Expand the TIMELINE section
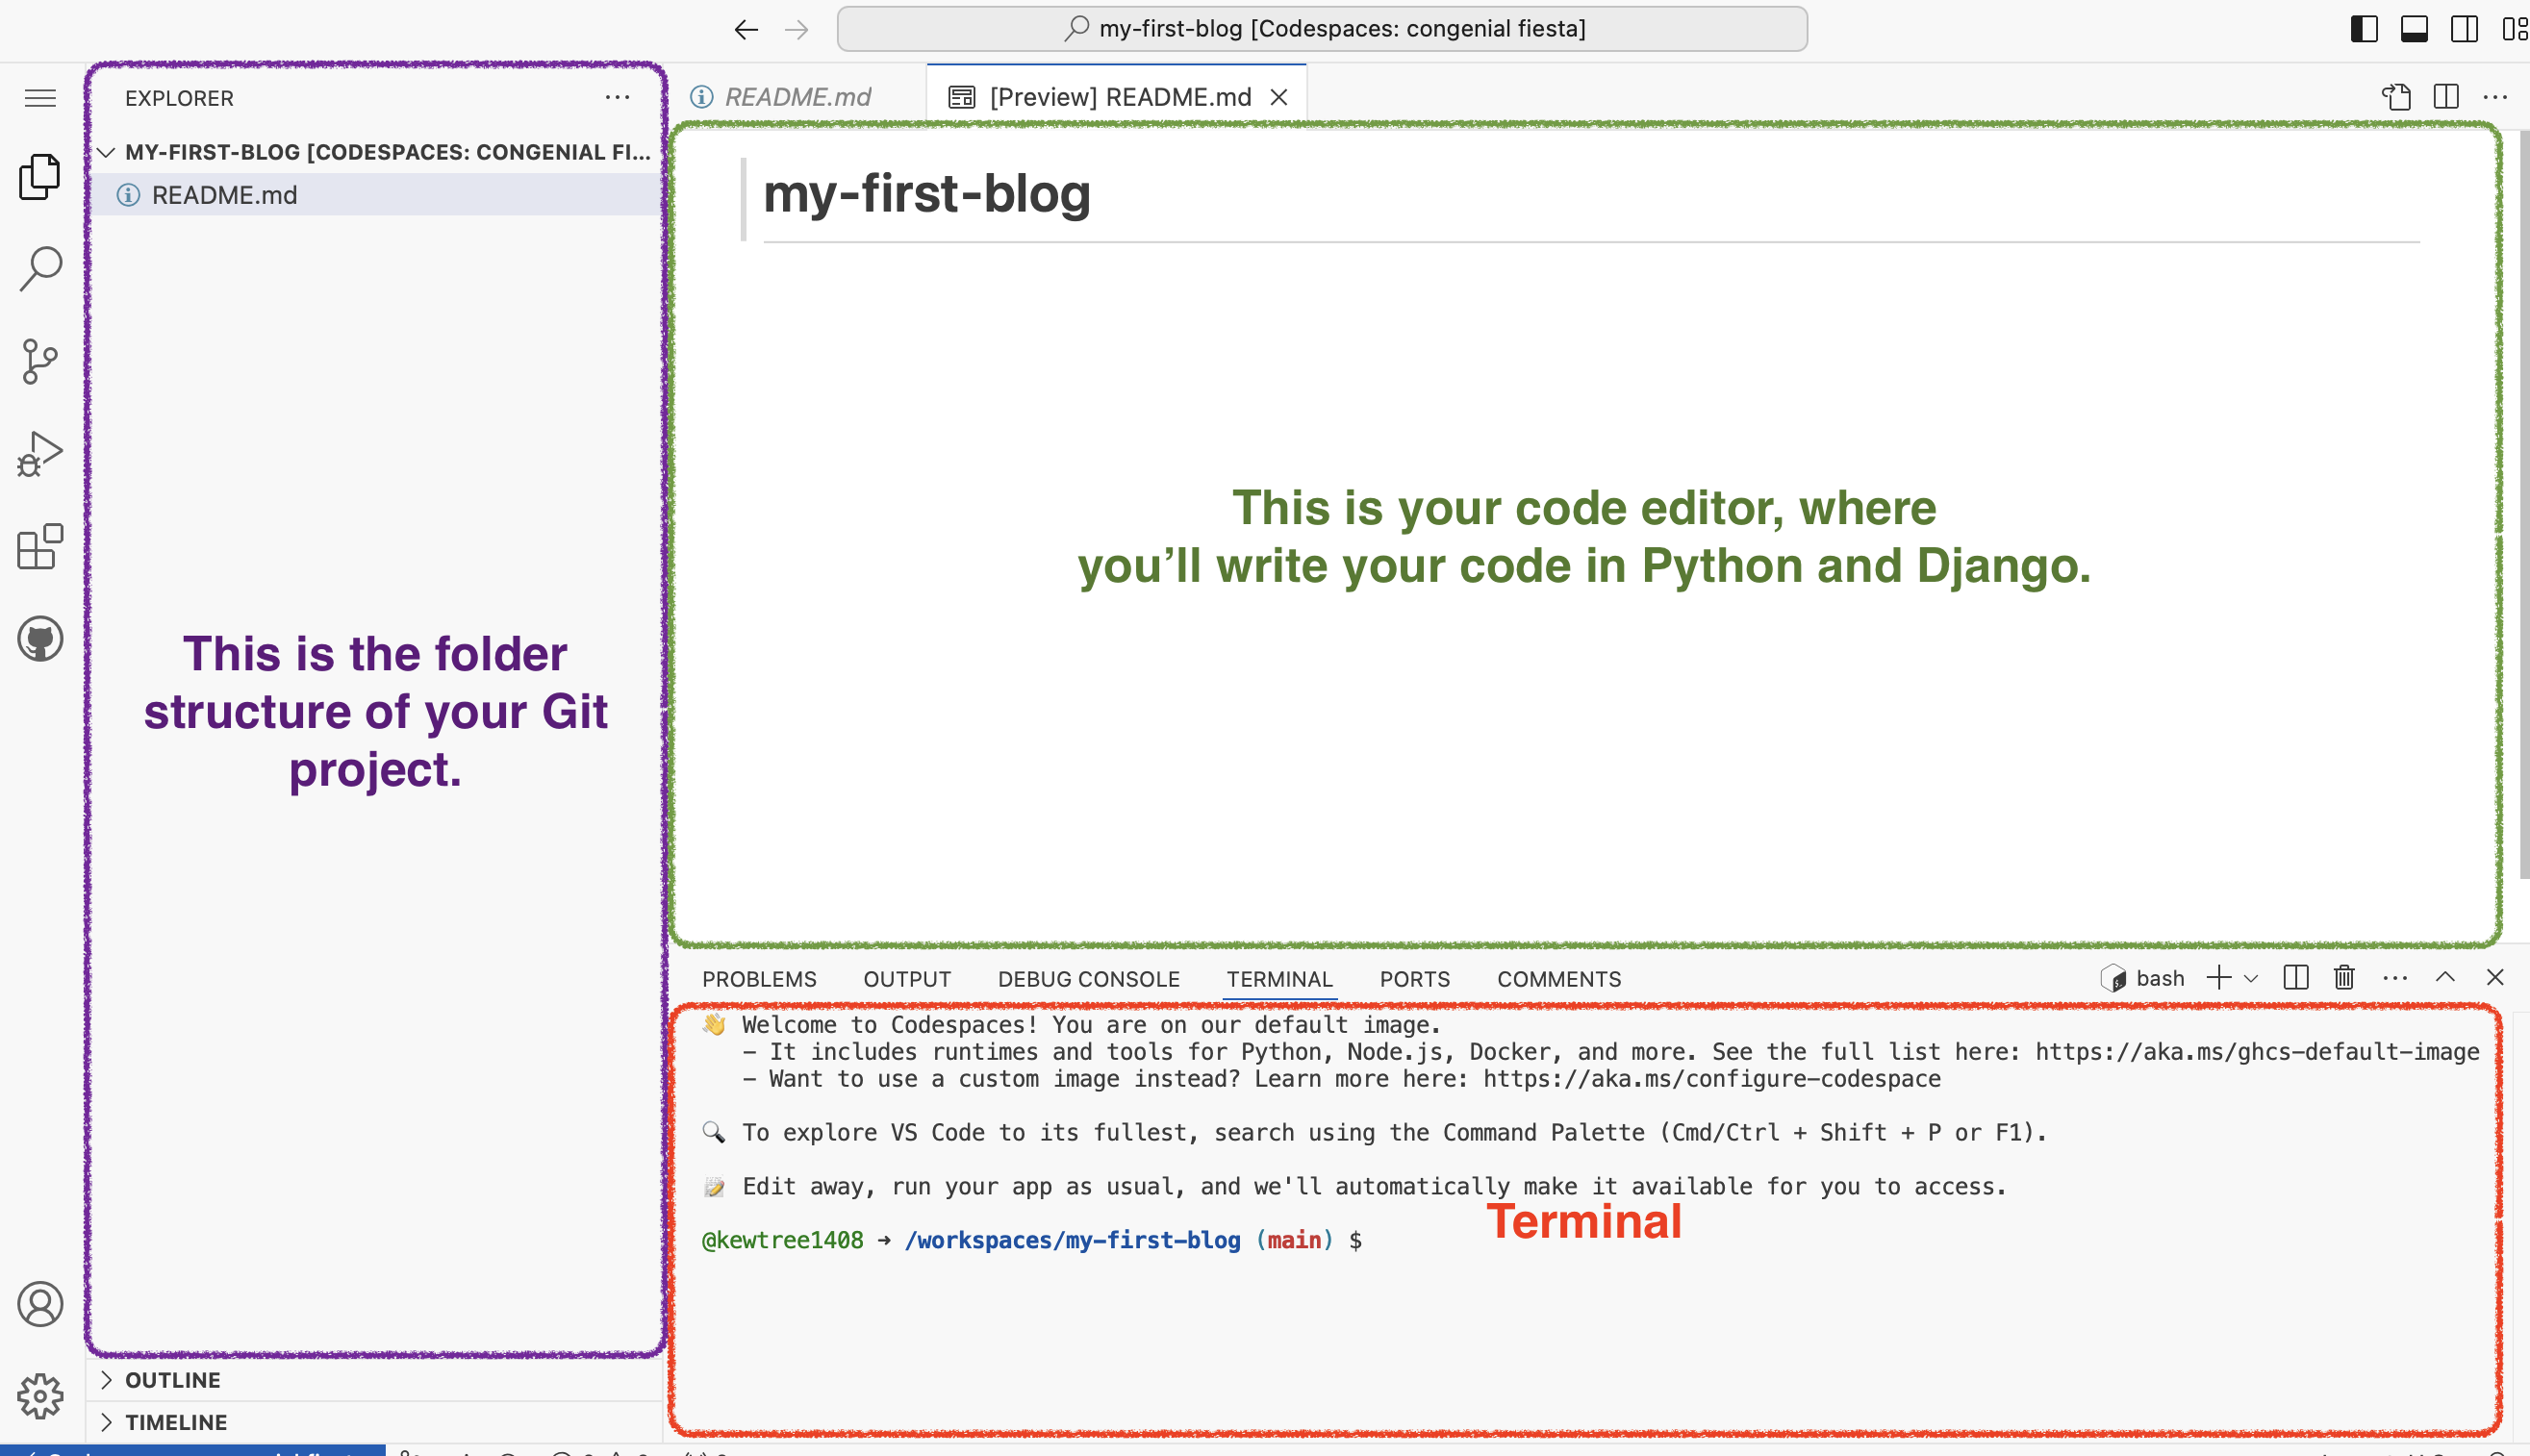Viewport: 2530px width, 1456px height. pos(176,1422)
